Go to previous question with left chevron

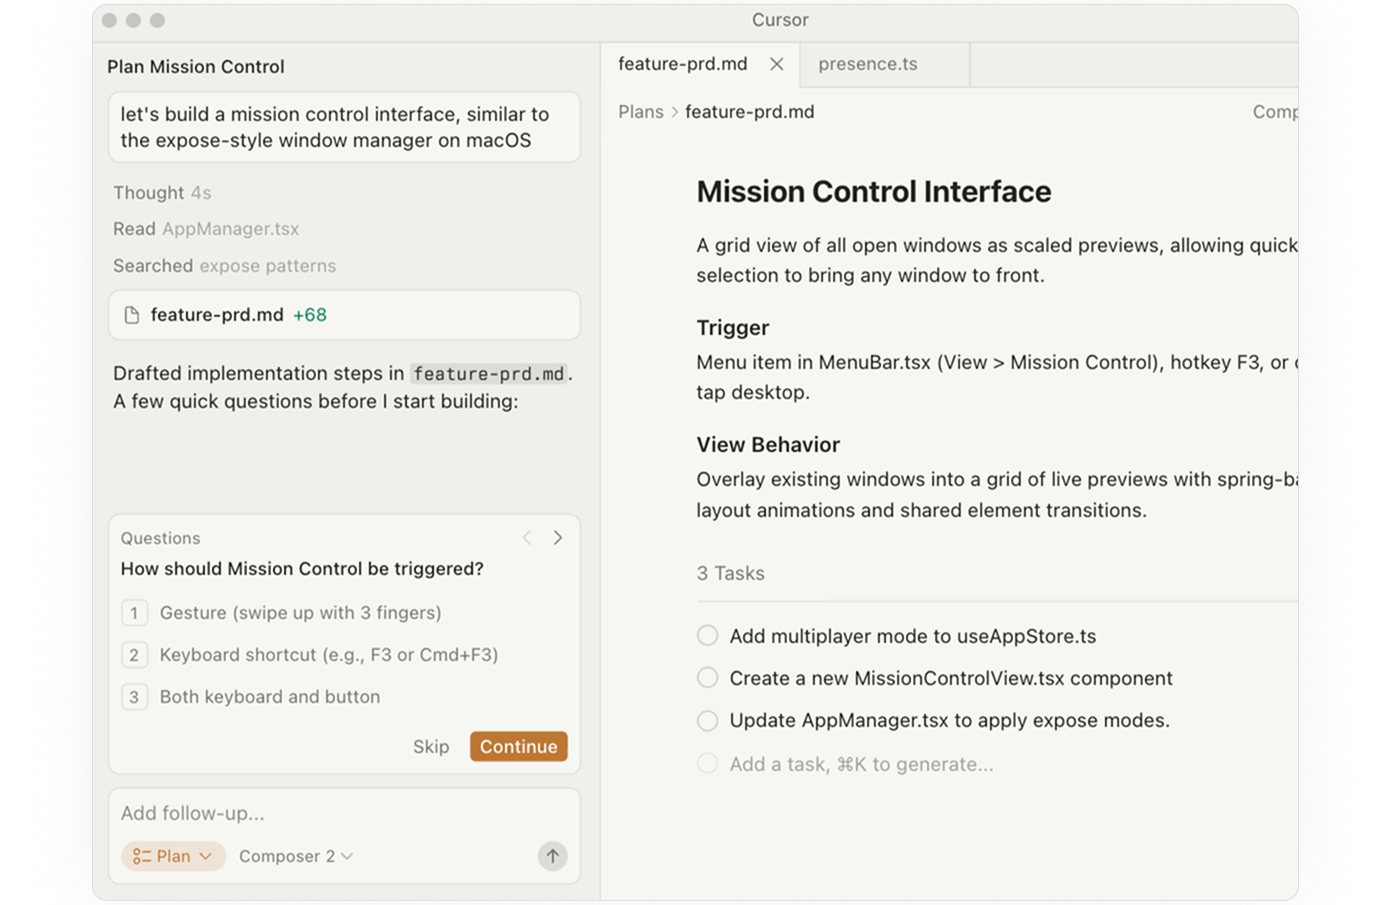tap(527, 538)
